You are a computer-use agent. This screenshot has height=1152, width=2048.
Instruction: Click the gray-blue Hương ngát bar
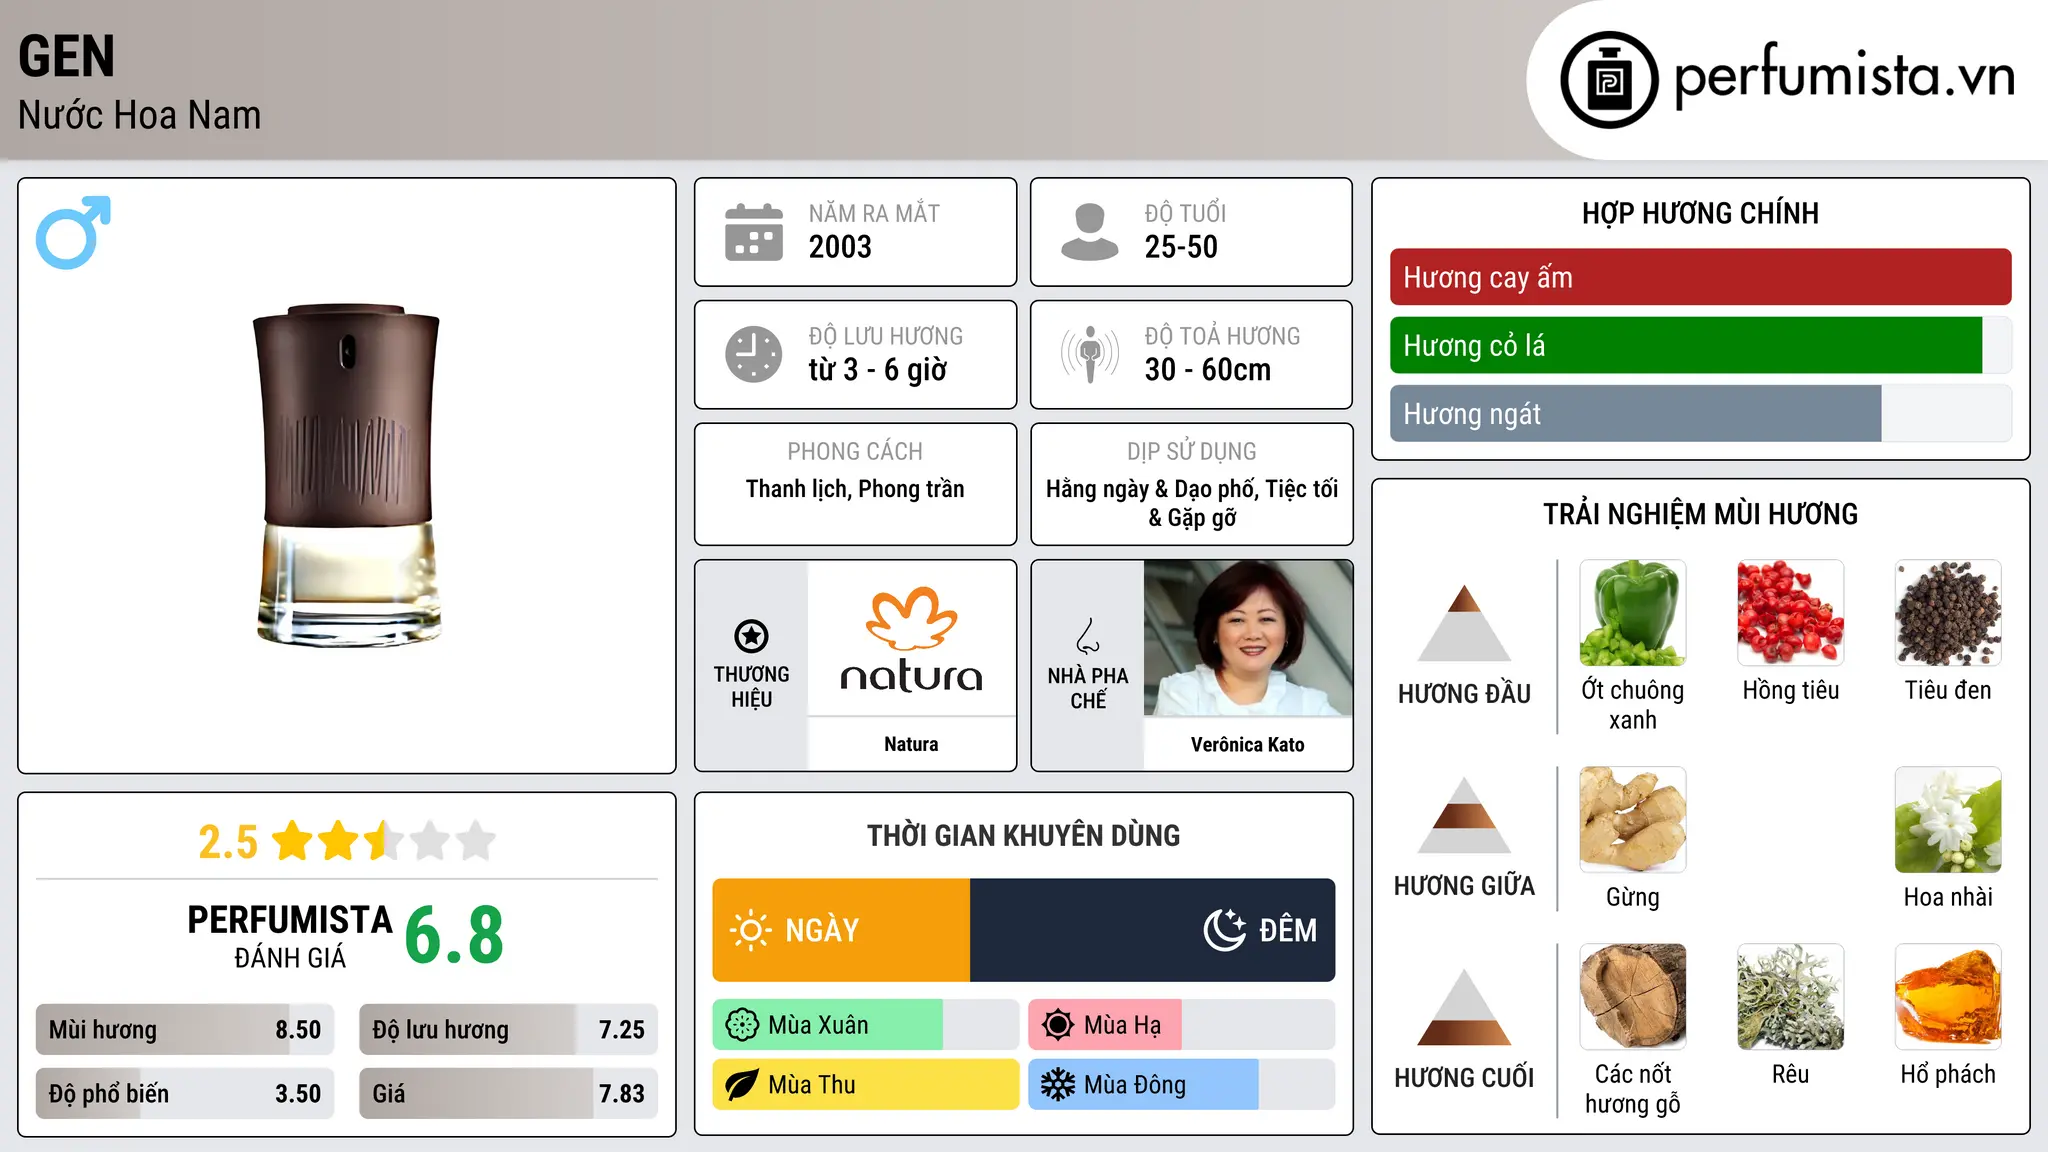point(1636,413)
